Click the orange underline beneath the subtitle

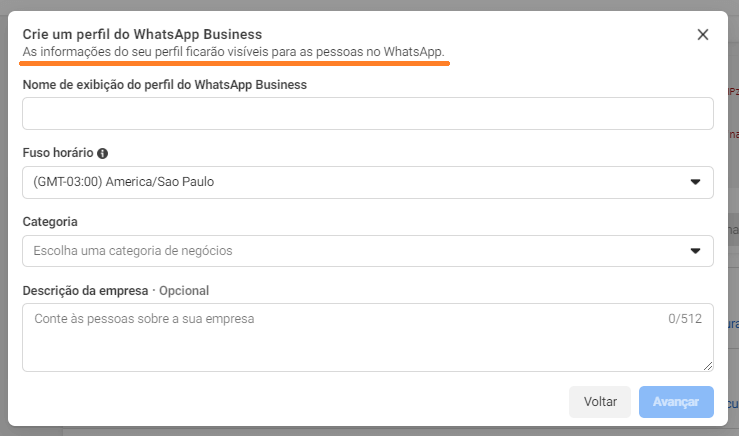click(235, 63)
